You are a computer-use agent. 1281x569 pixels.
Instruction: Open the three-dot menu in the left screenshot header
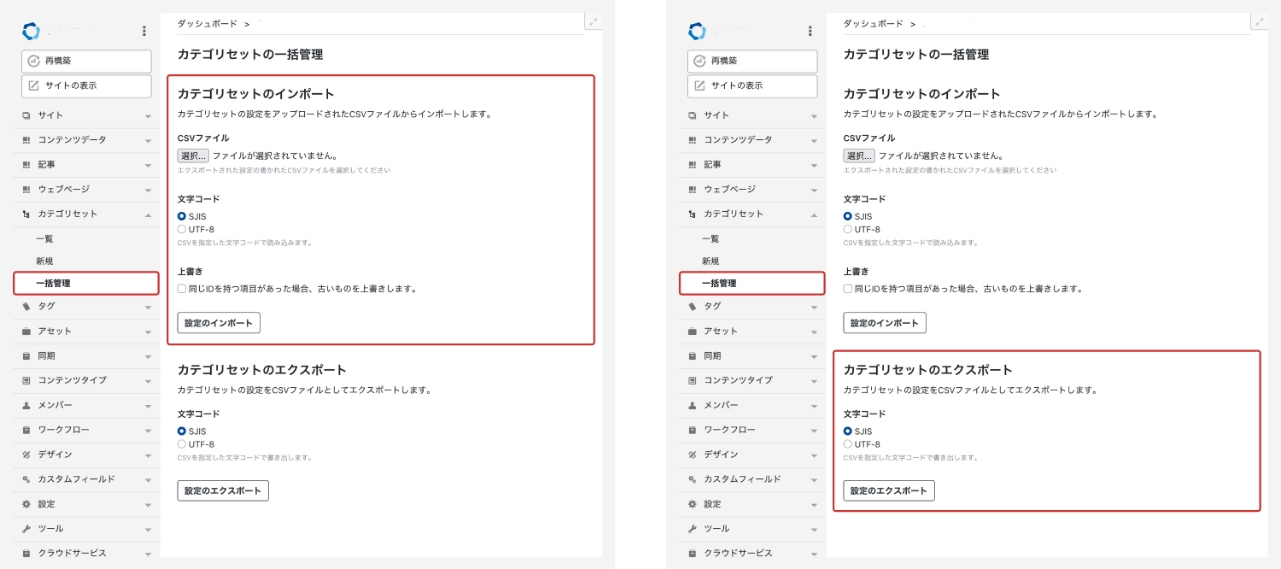pos(144,32)
